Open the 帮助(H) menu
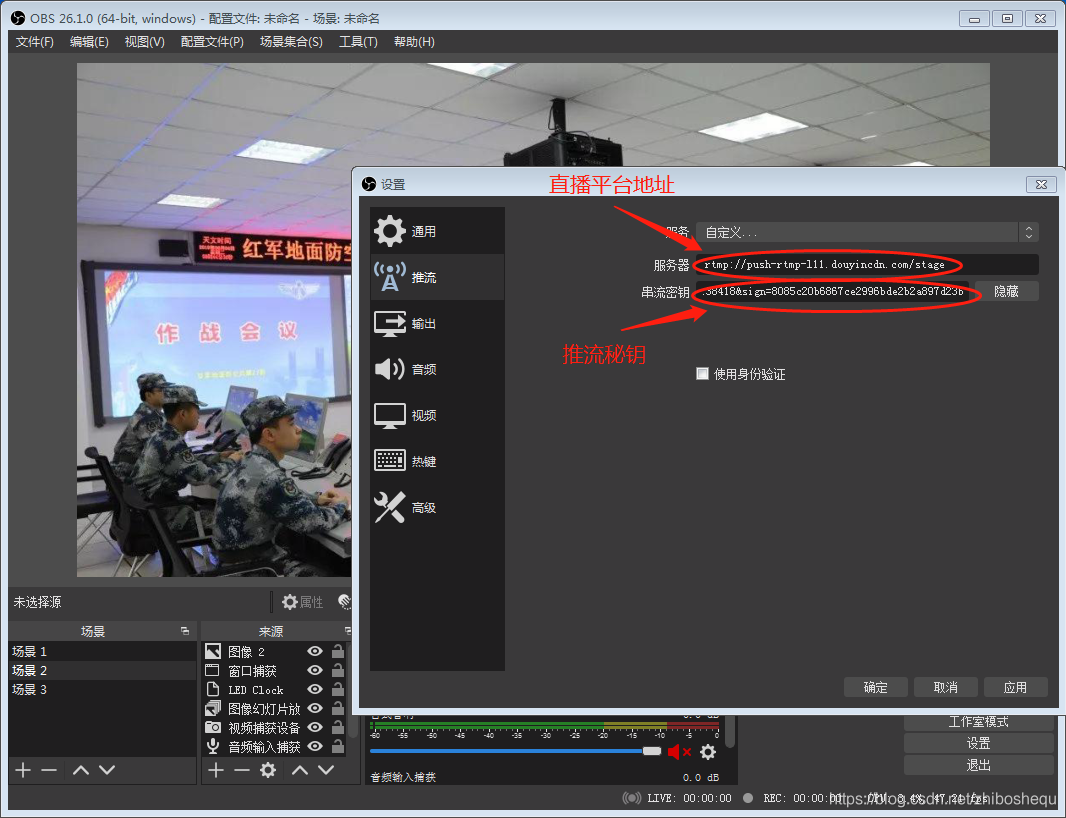This screenshot has width=1066, height=818. (414, 41)
